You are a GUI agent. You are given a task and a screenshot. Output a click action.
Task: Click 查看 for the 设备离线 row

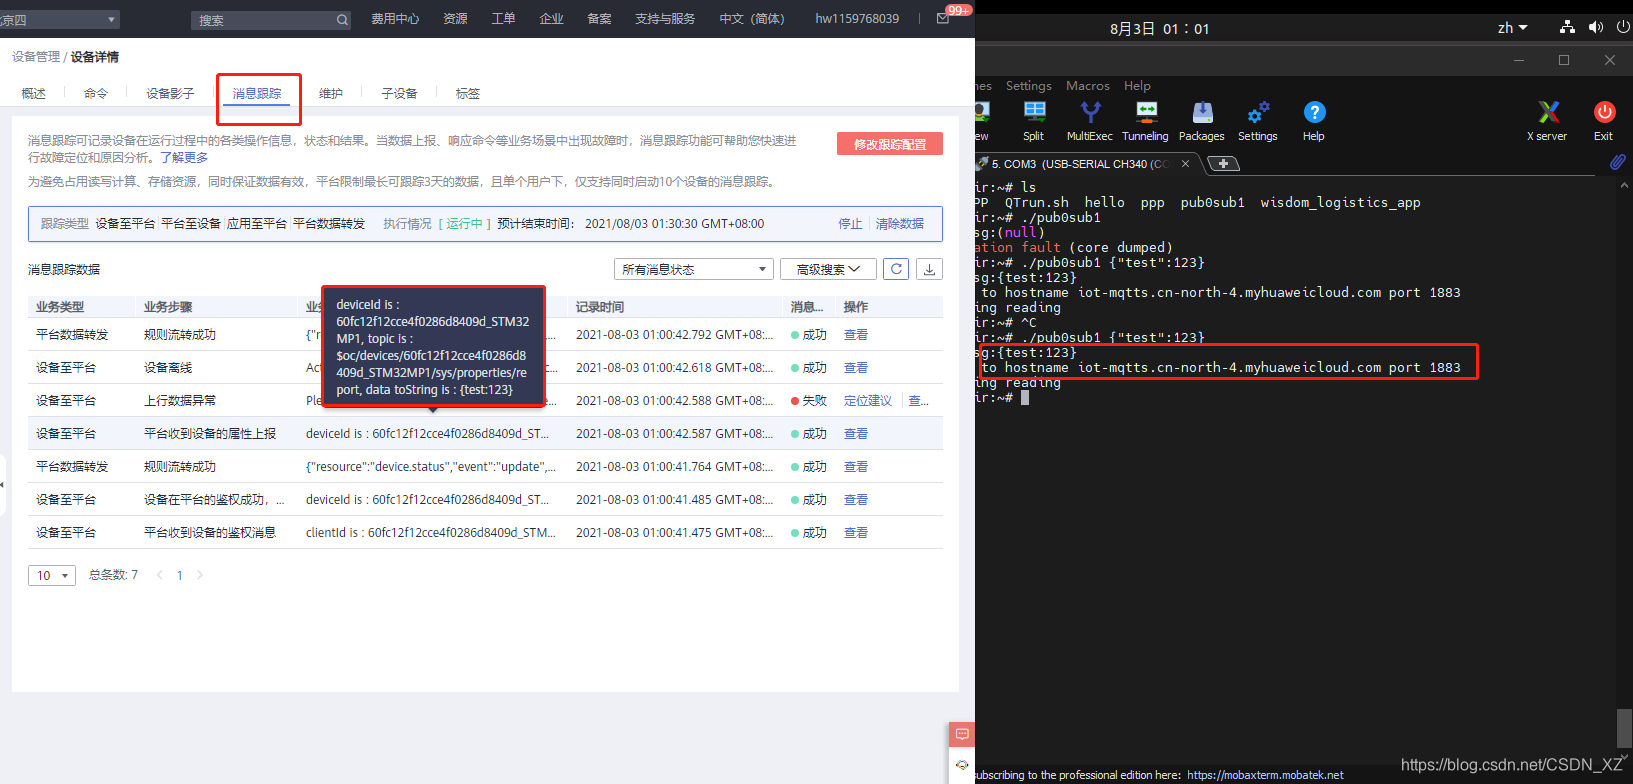click(856, 368)
